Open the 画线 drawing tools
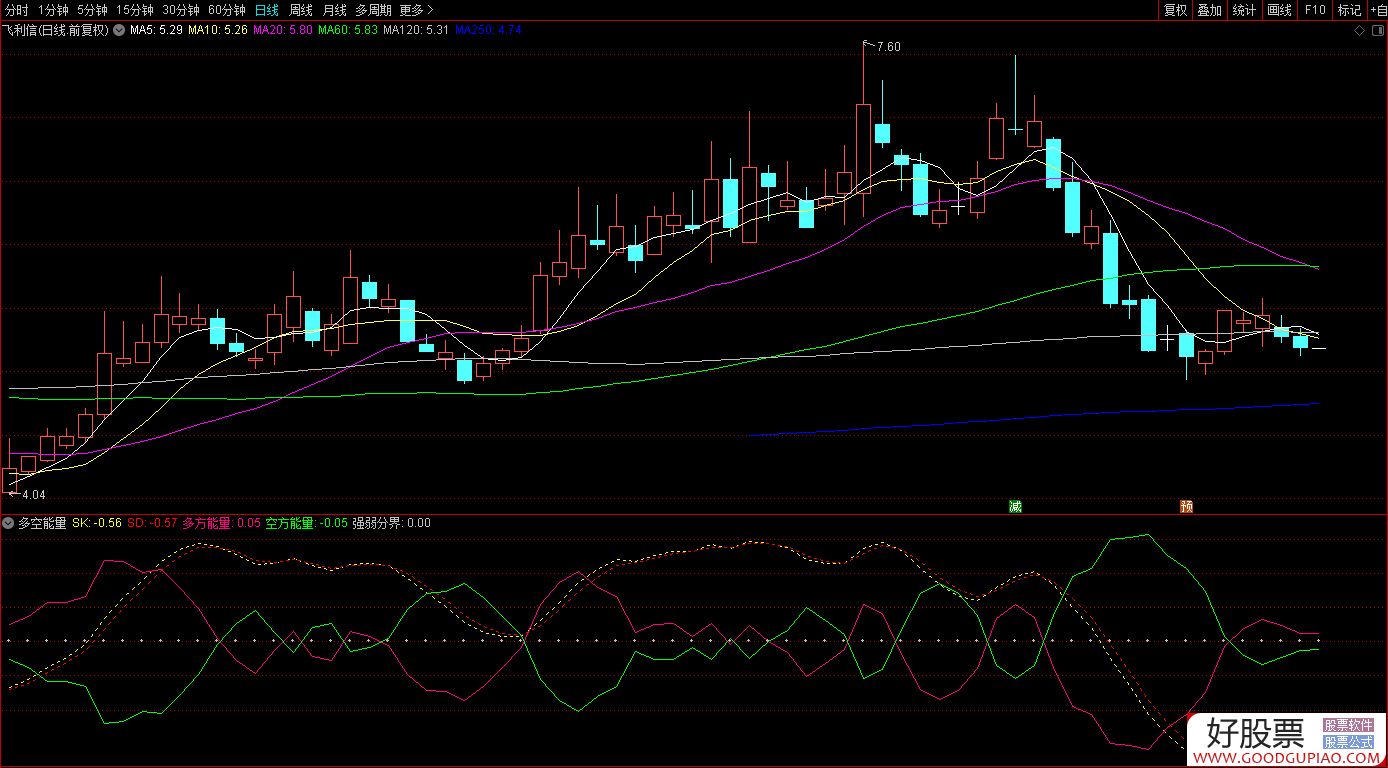 tap(1279, 10)
